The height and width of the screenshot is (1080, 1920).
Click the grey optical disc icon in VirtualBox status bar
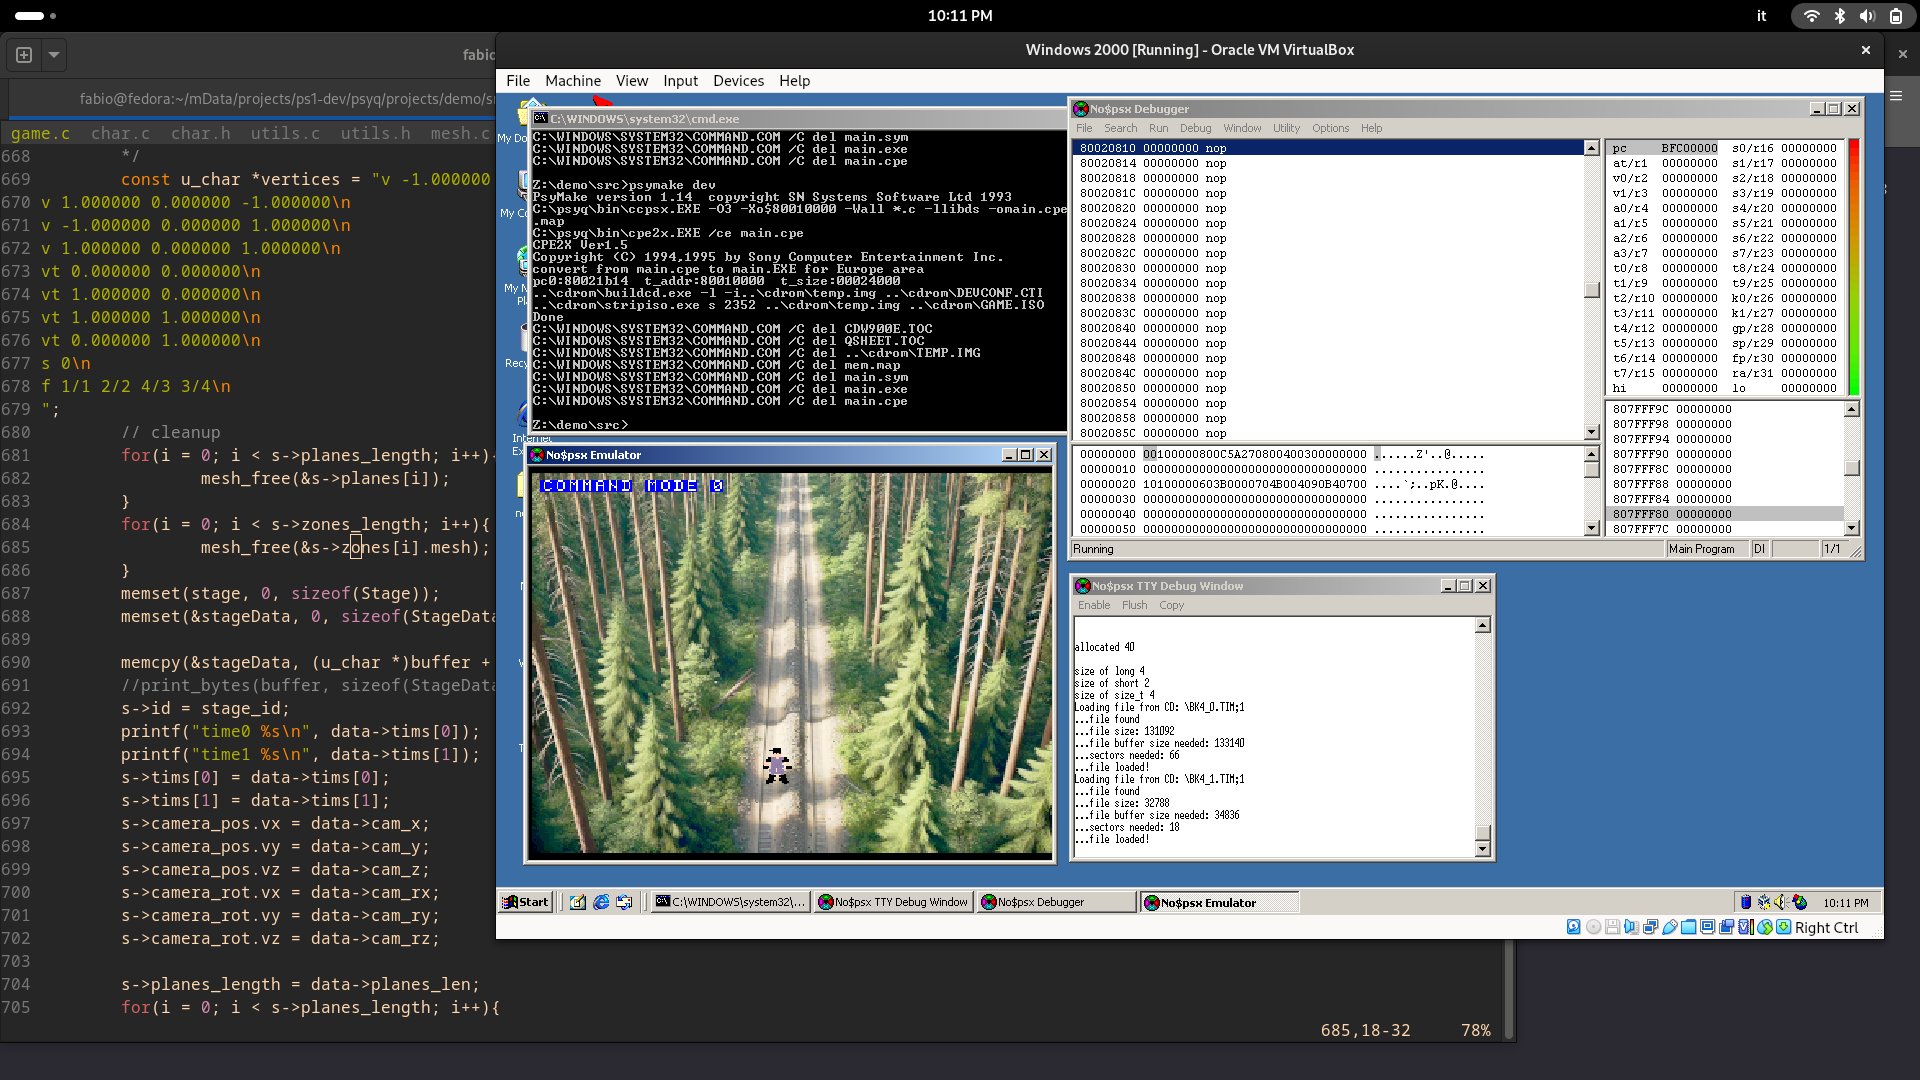tap(1594, 927)
